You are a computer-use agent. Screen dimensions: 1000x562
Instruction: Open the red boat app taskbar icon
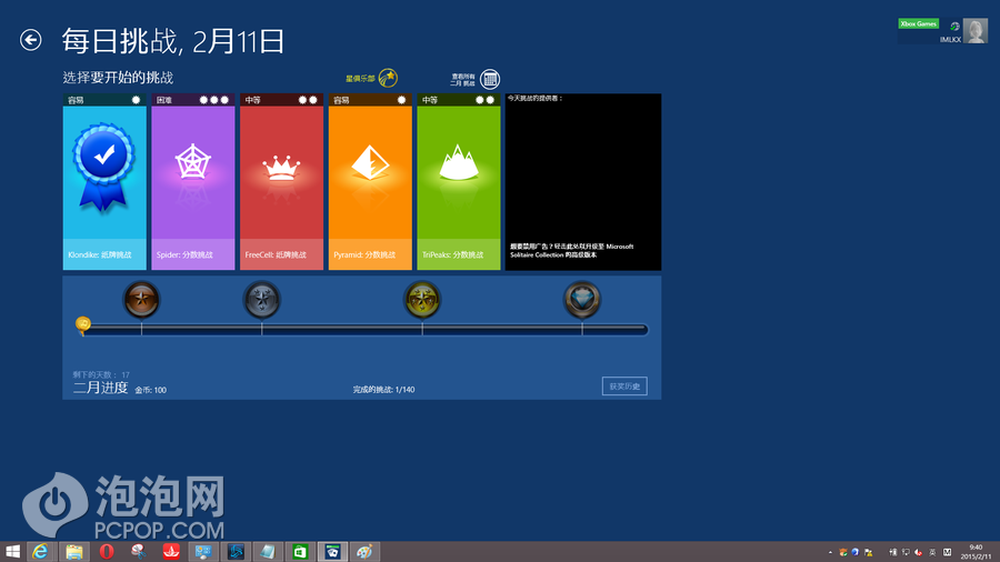pyautogui.click(x=171, y=552)
